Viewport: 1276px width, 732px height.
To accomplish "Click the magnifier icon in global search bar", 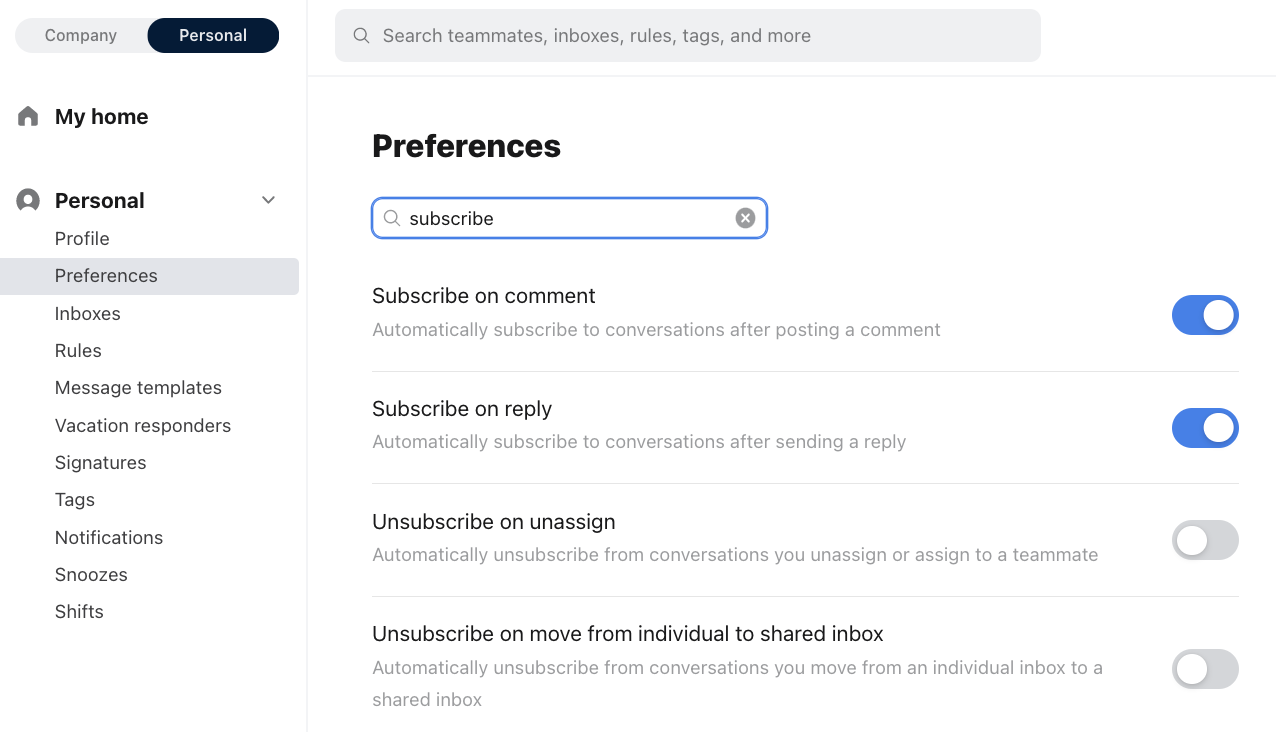I will 361,36.
